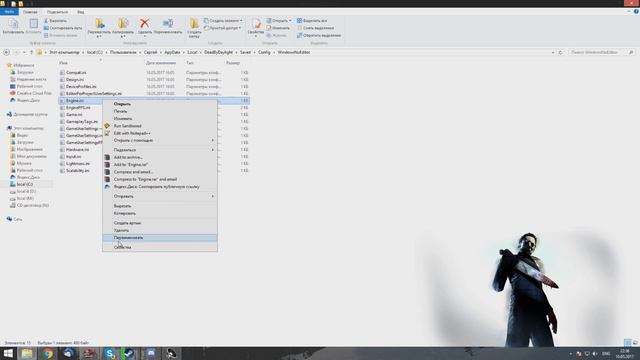Screen dimensions: 640x360
Task: Click Снять выделение in the ribbon
Action: coord(316,28)
